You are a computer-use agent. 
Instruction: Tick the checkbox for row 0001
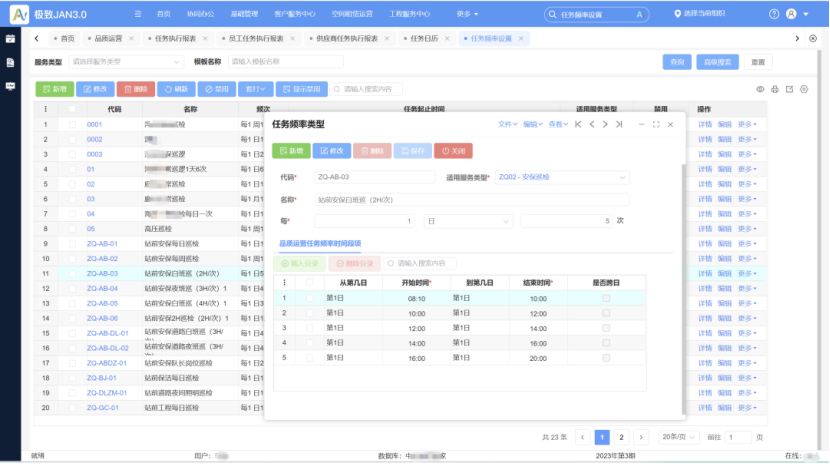[x=72, y=124]
